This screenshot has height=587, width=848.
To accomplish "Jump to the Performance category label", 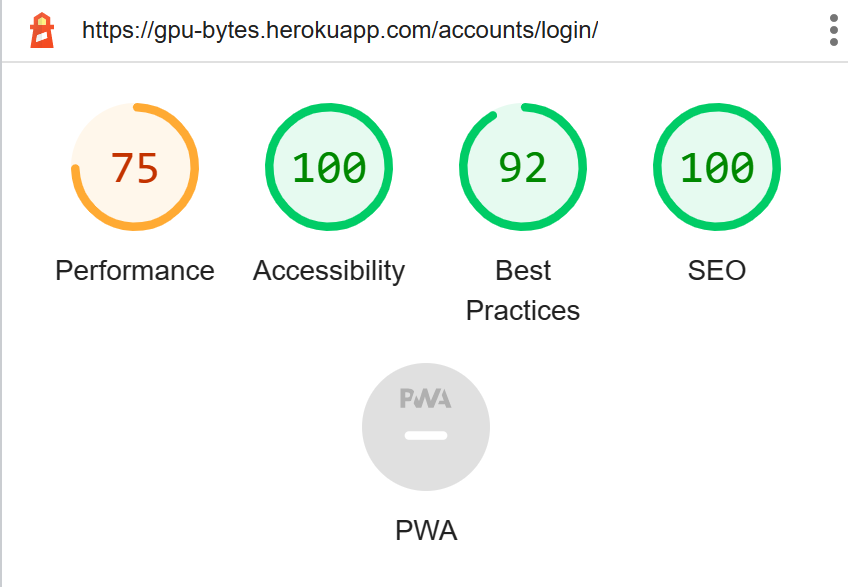I will (x=135, y=271).
